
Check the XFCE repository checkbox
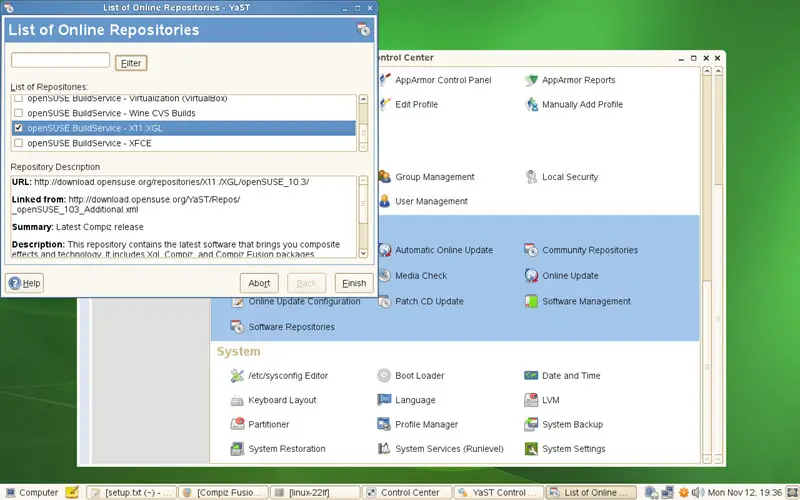[18, 143]
